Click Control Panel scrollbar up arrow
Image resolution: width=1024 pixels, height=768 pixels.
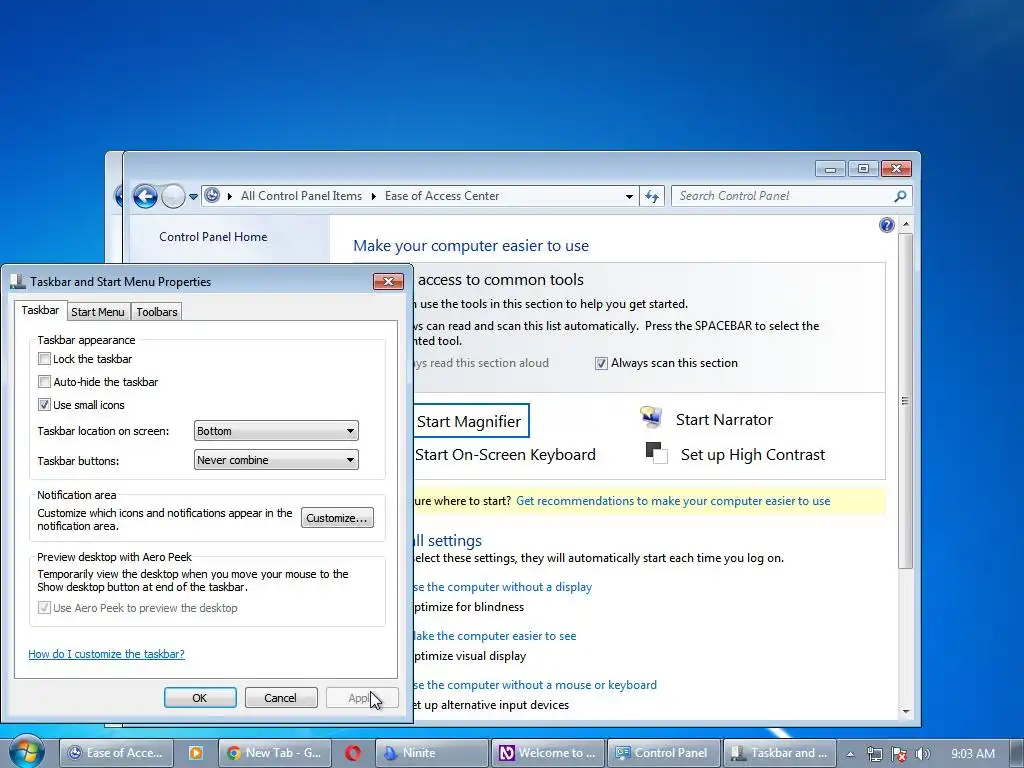pos(905,225)
